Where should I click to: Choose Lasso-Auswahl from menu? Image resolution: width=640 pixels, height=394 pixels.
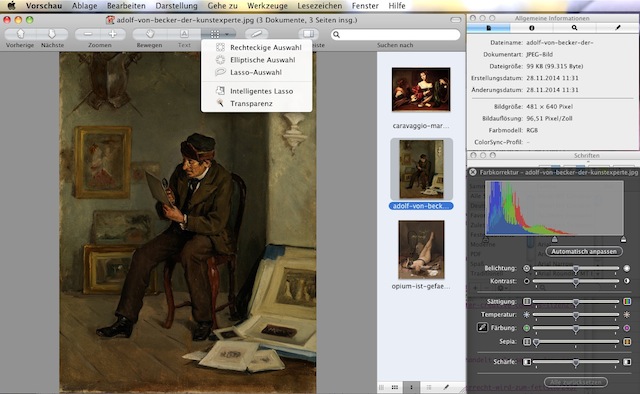(x=257, y=72)
